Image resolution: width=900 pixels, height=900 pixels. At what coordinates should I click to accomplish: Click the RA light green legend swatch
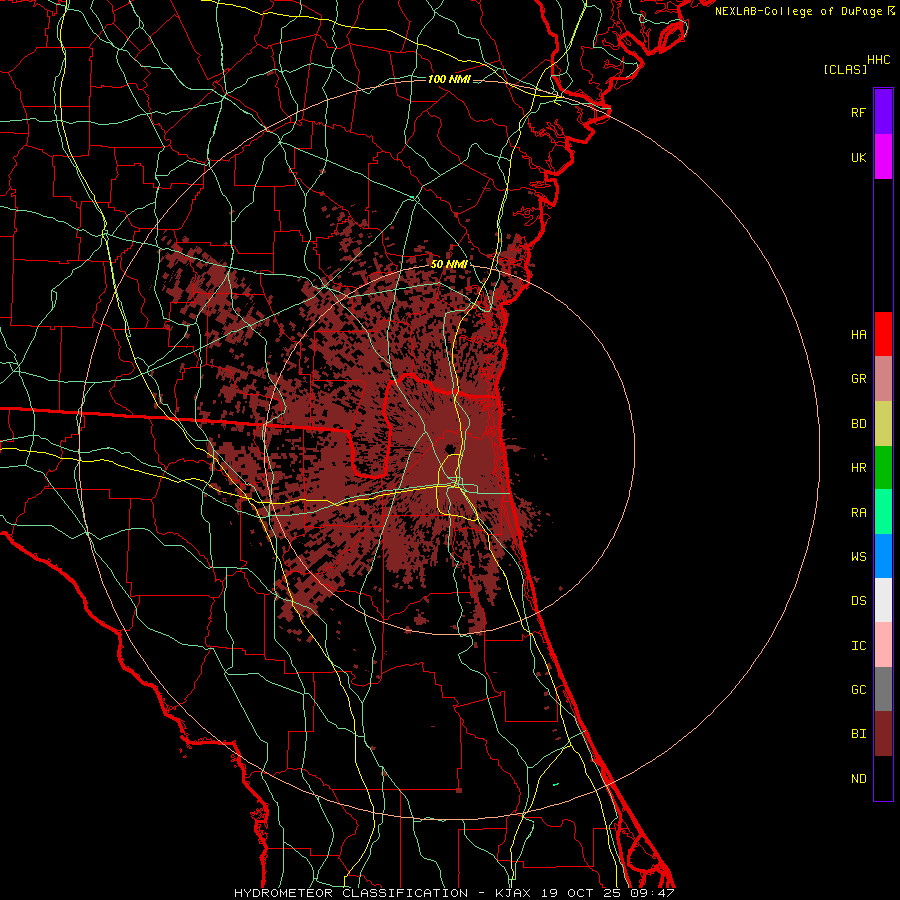click(x=883, y=512)
